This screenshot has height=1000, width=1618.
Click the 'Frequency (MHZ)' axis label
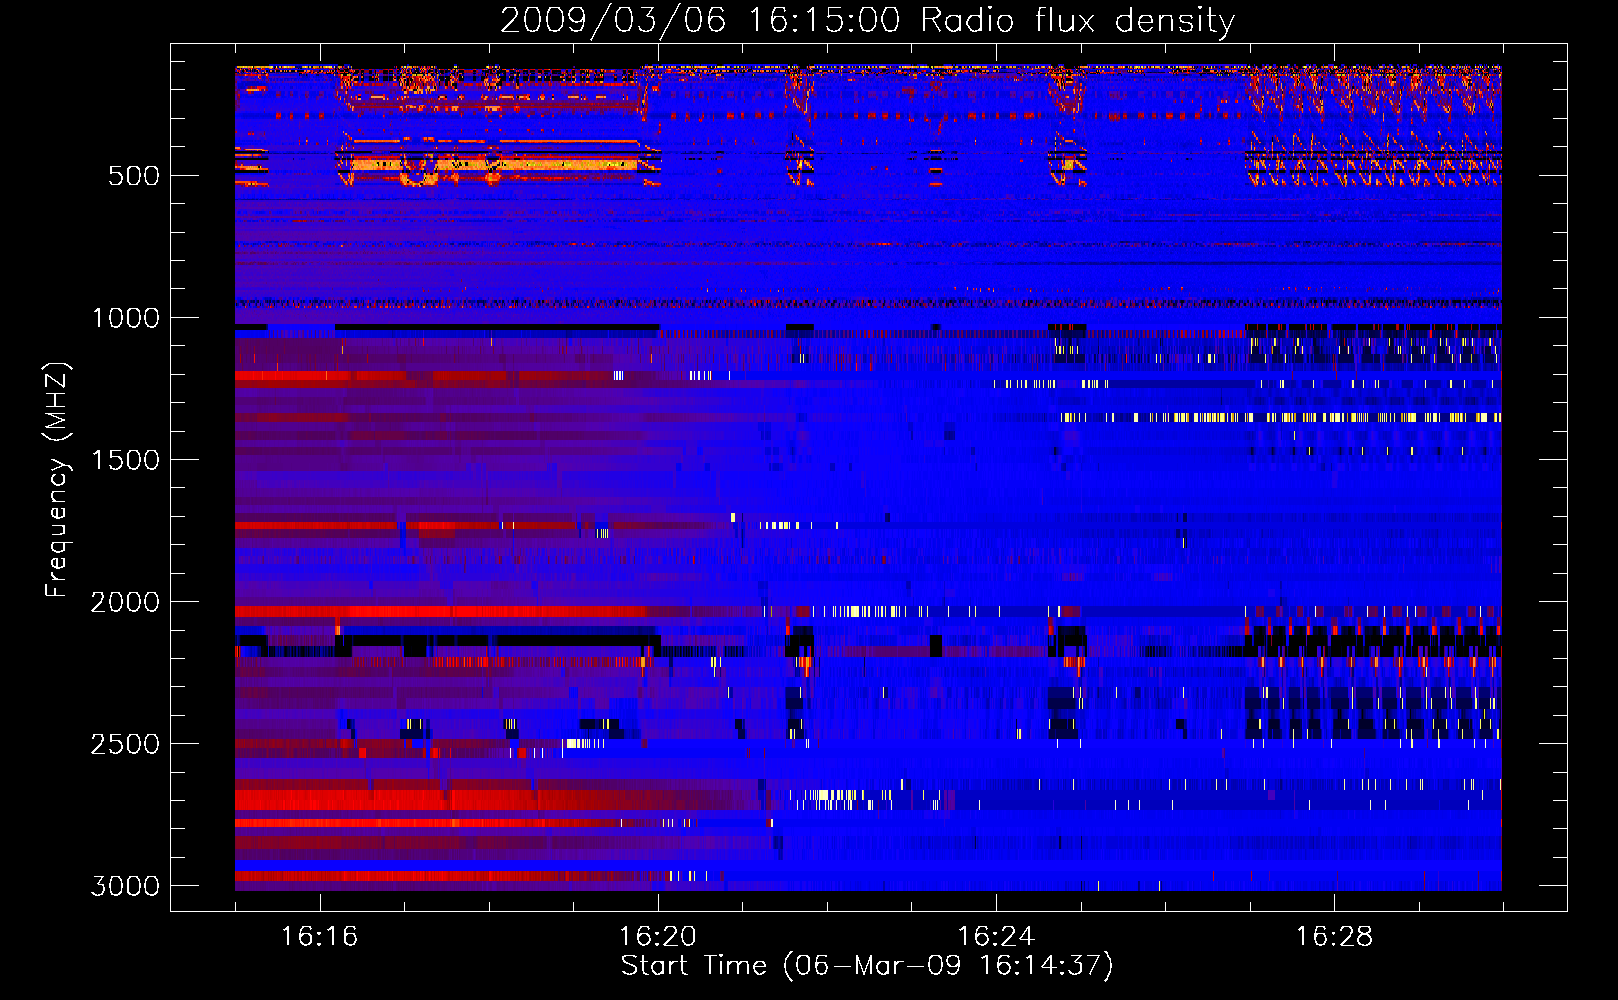tap(57, 479)
